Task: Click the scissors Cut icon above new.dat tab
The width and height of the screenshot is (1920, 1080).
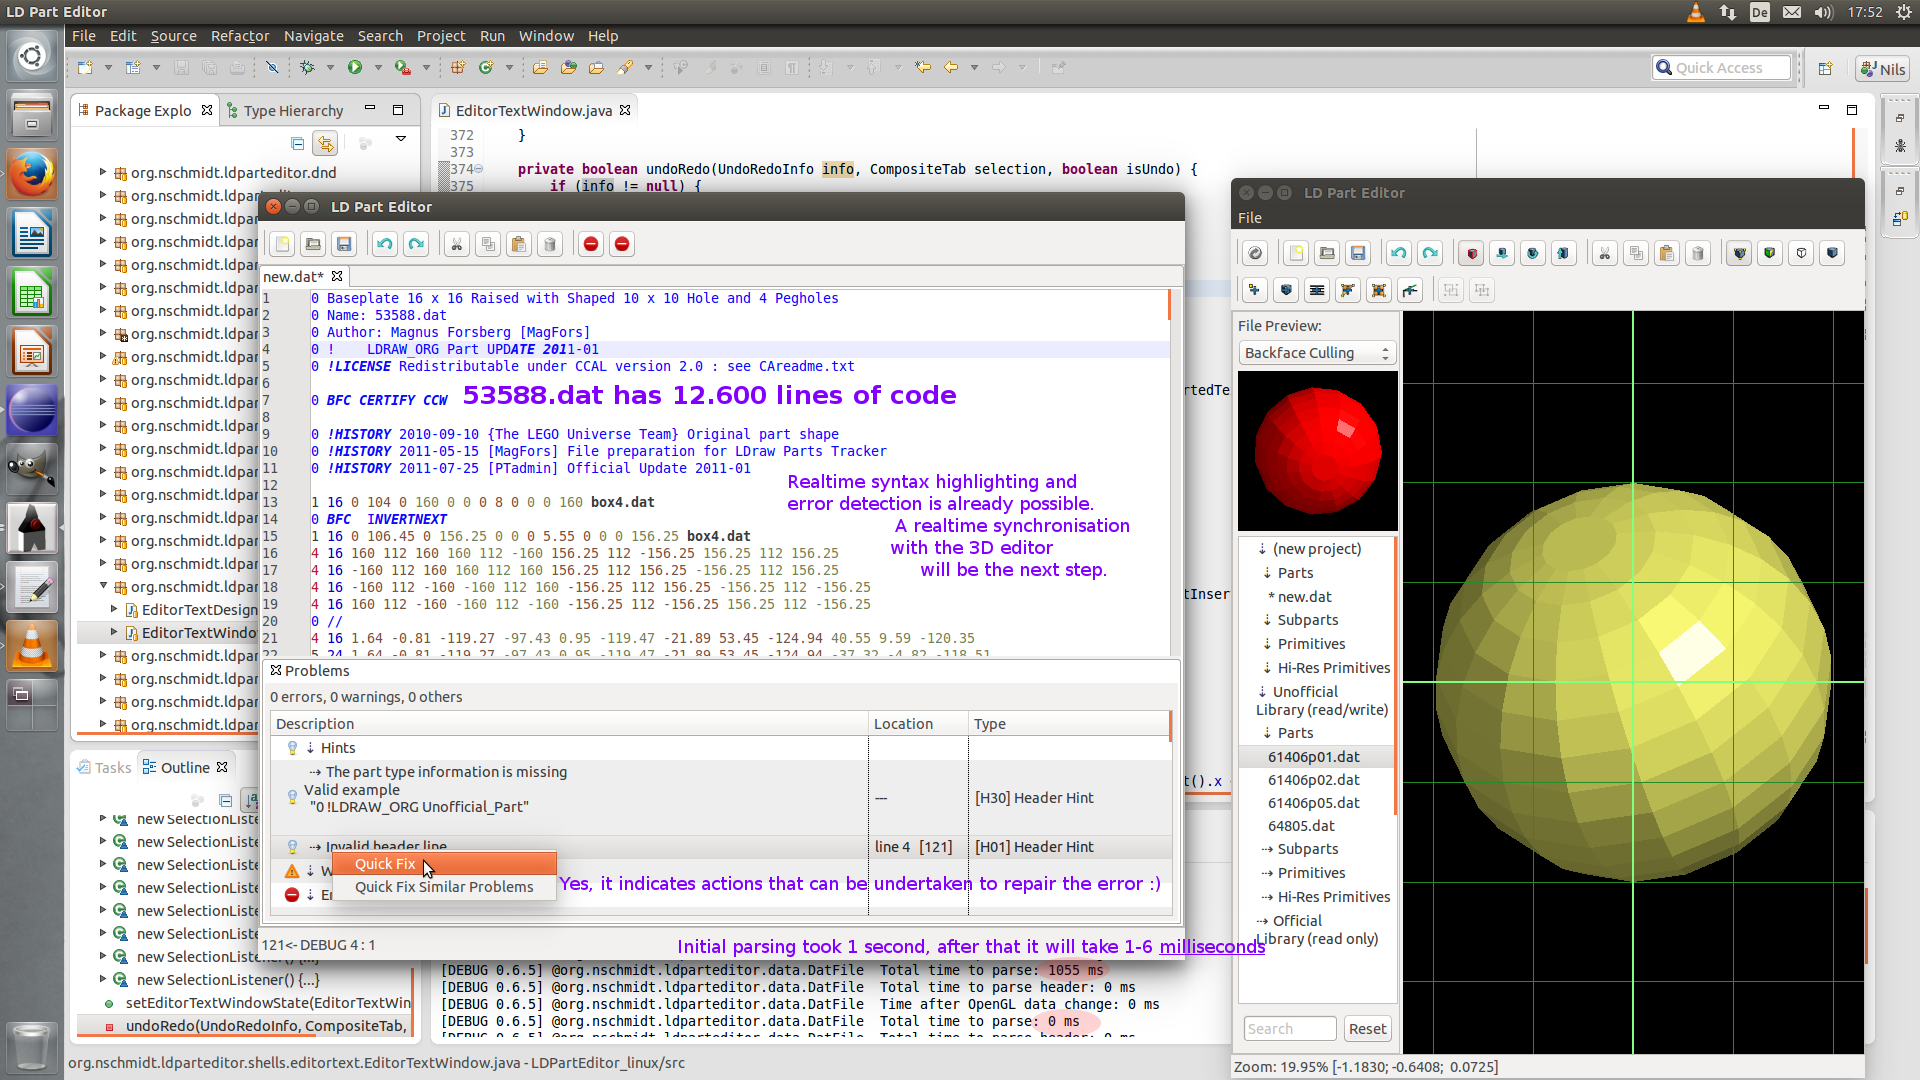Action: pyautogui.click(x=457, y=245)
